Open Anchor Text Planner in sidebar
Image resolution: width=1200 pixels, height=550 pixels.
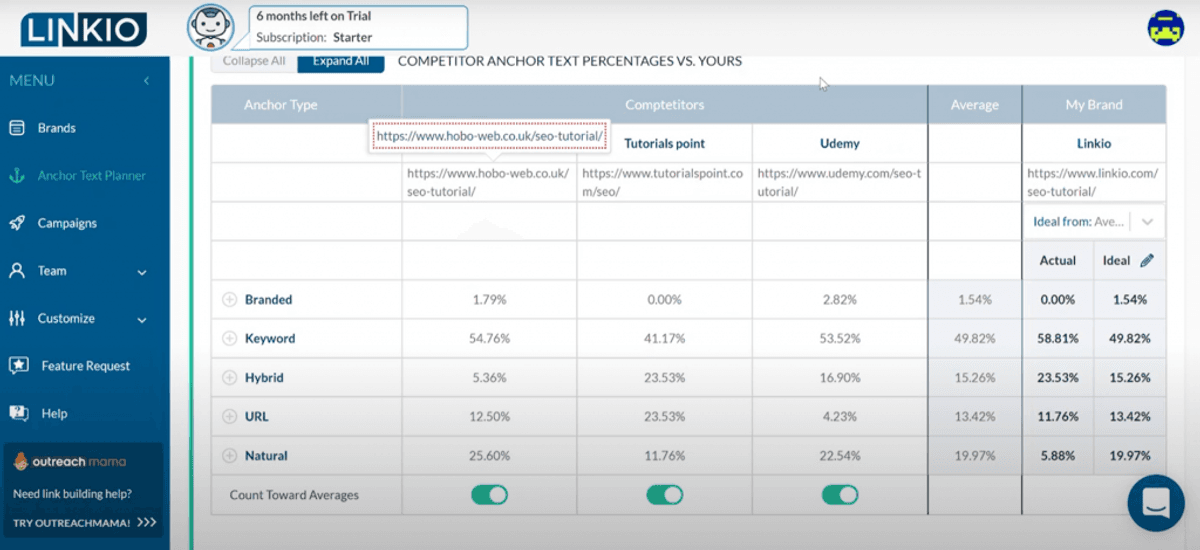tap(92, 176)
